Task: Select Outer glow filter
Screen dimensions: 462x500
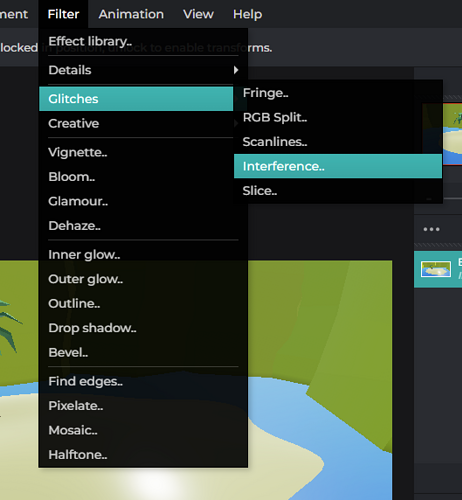Action: (x=143, y=279)
